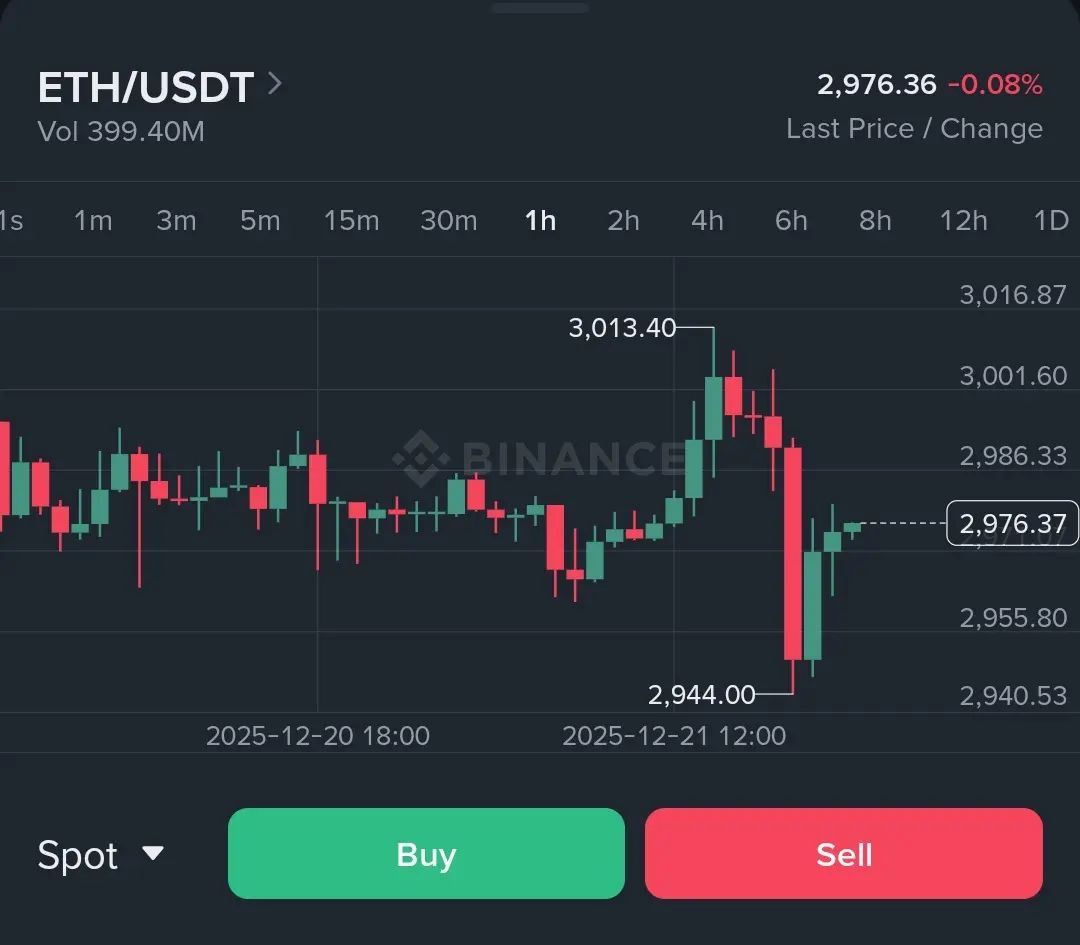Choose the 4h timeframe tab

click(707, 220)
